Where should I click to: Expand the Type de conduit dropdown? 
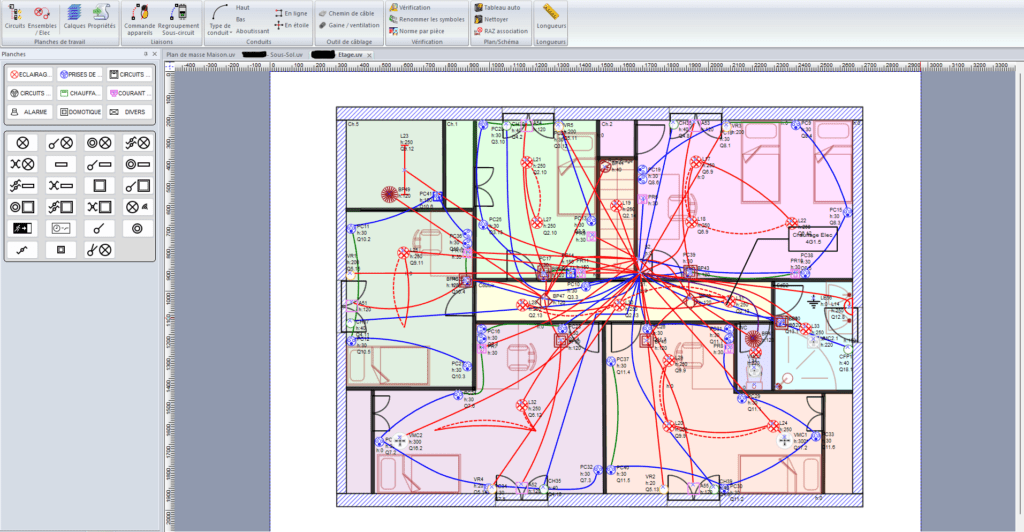tap(219, 21)
